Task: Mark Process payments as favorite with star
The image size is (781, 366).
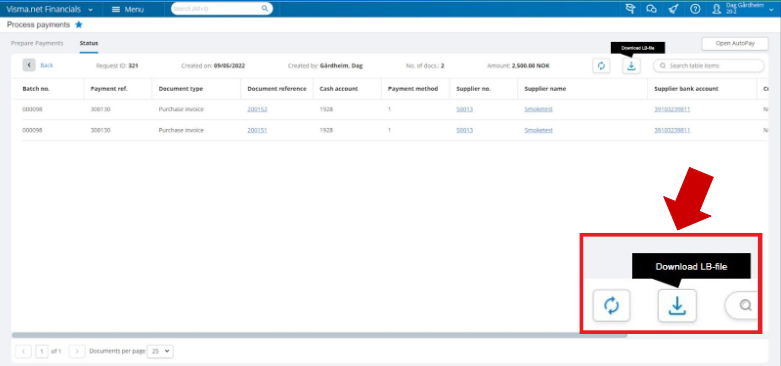Action: coord(79,24)
